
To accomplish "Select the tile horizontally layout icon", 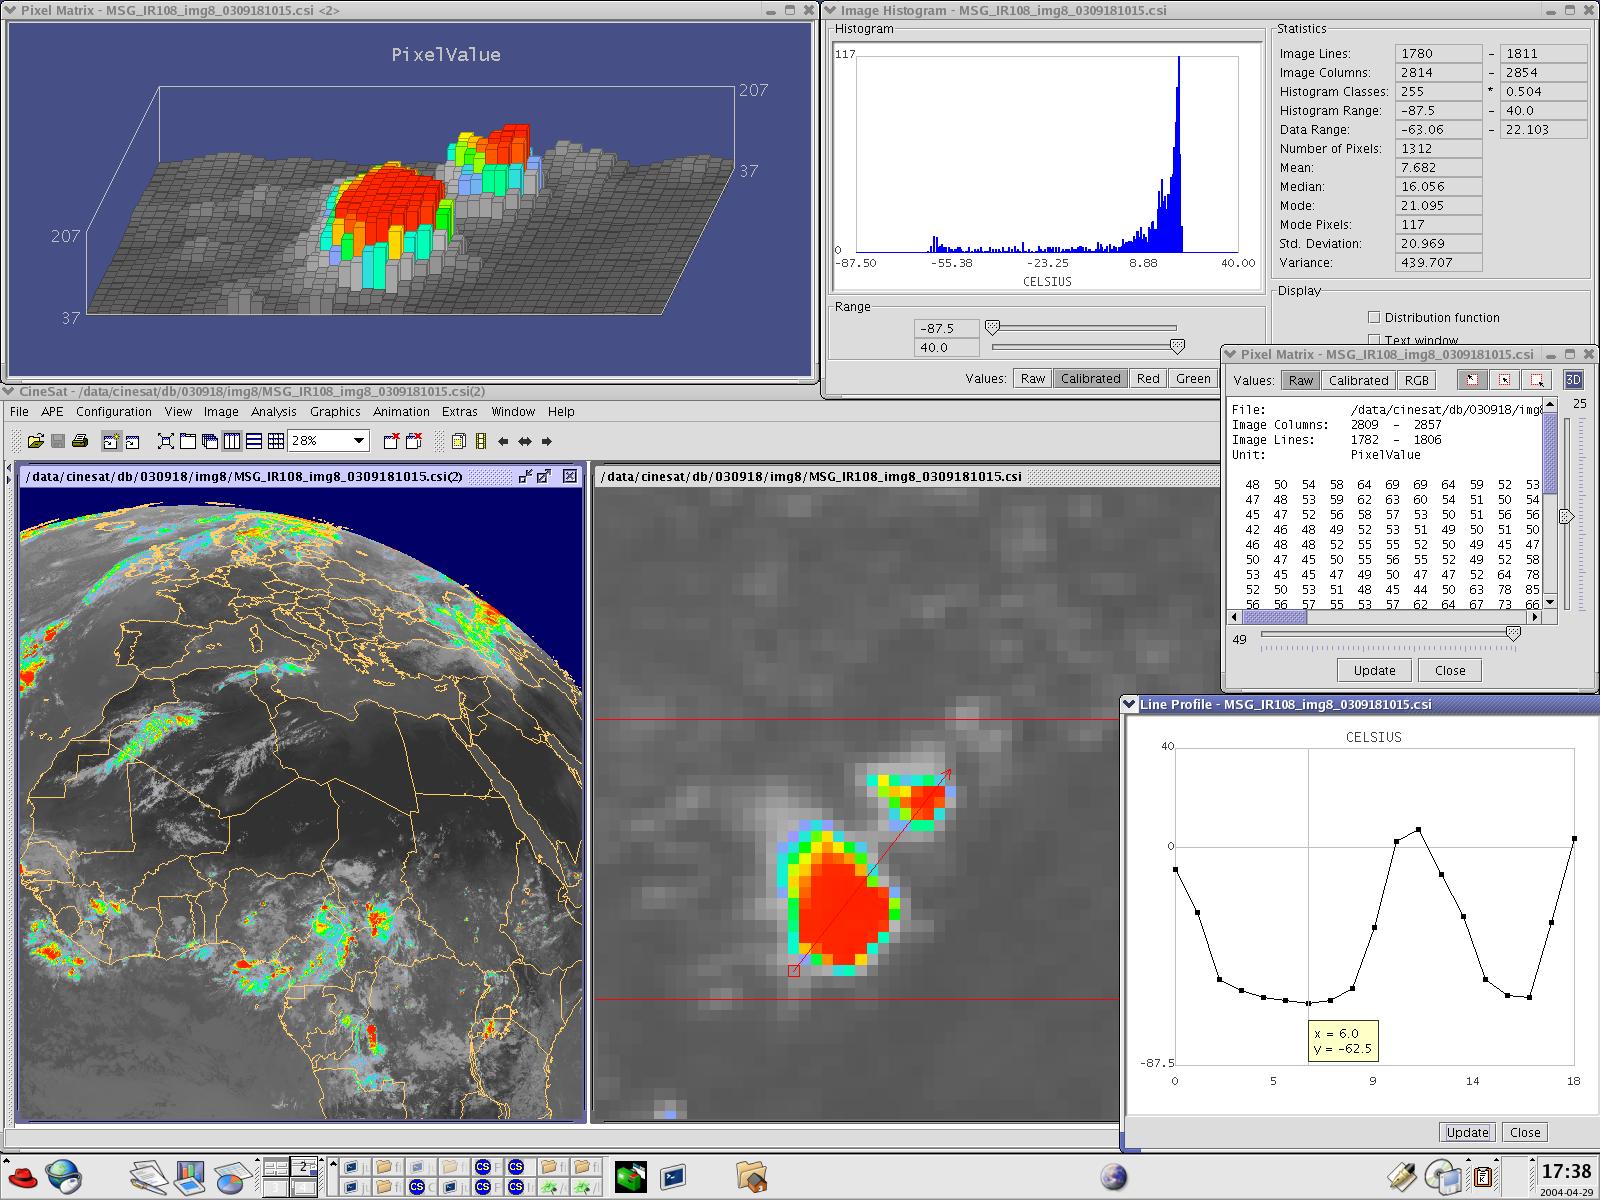I will (x=254, y=441).
